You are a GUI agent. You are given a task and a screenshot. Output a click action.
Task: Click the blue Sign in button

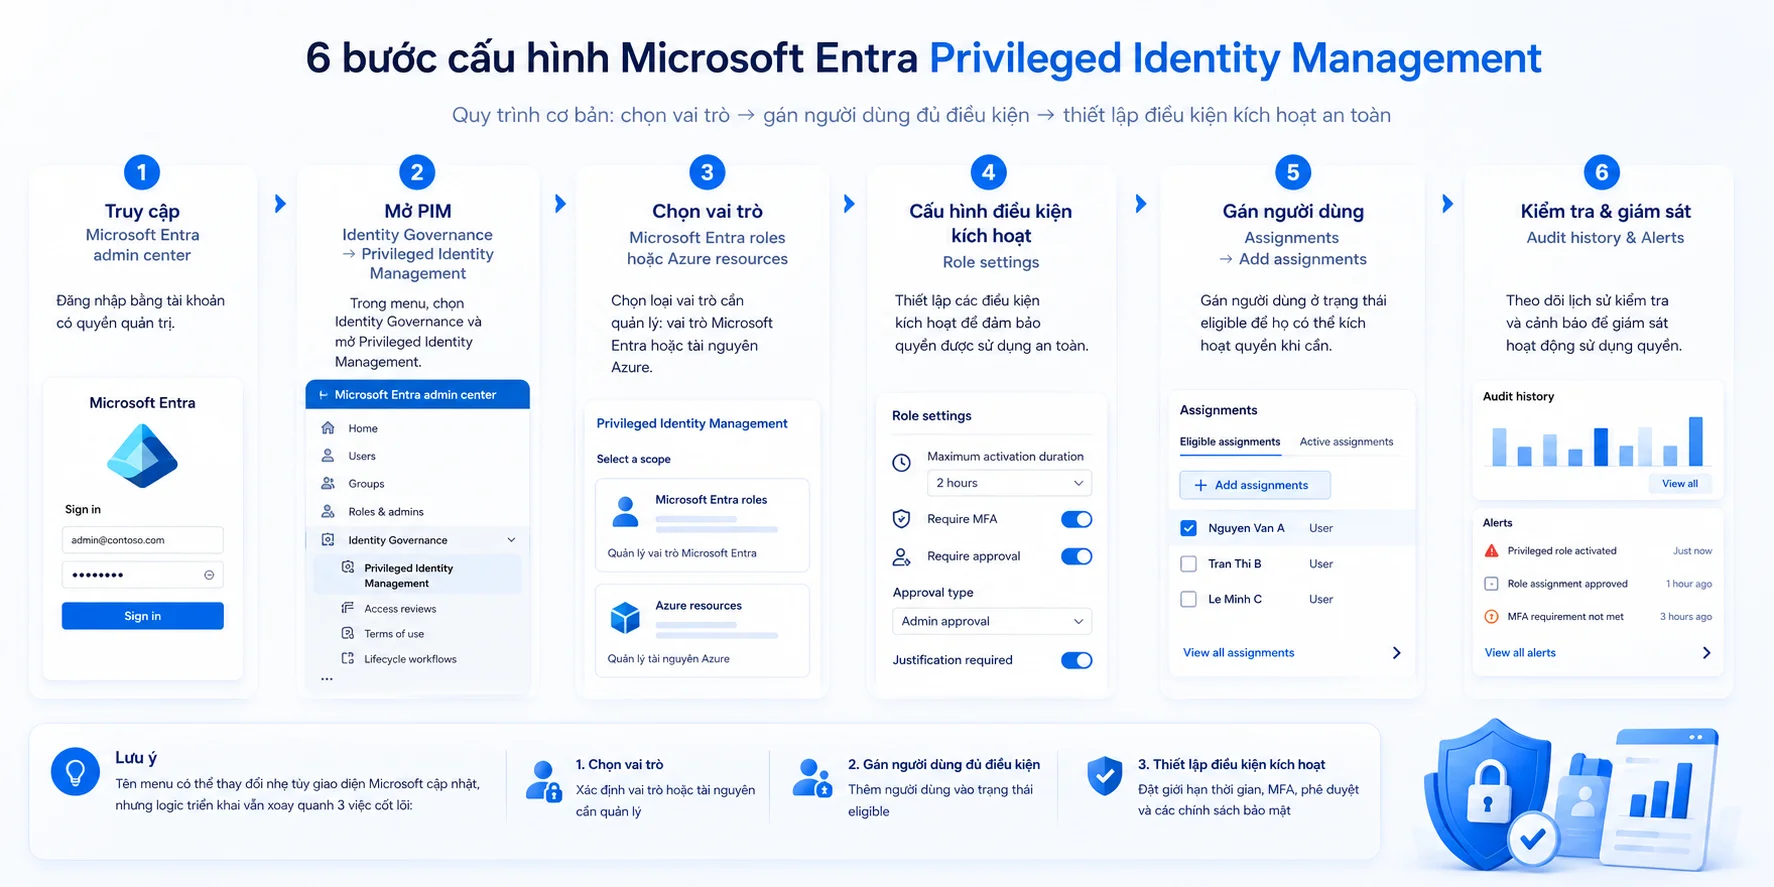click(x=142, y=616)
